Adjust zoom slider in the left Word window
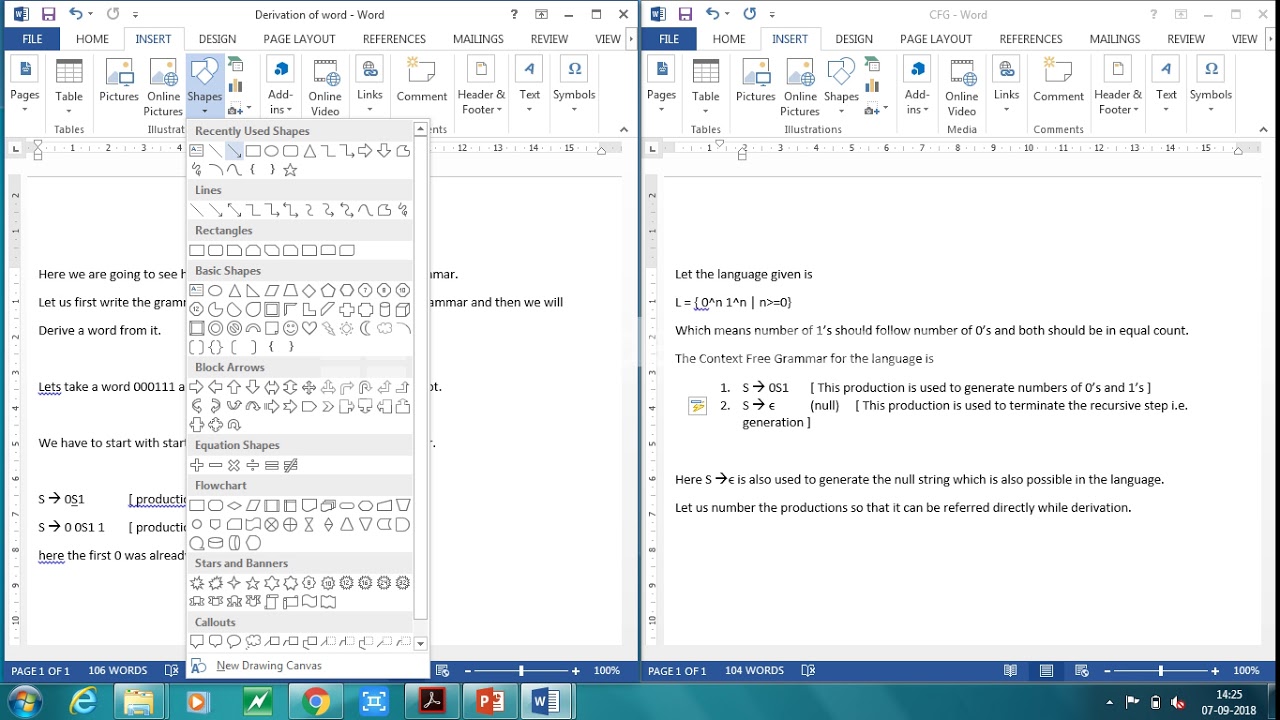The image size is (1280, 720). point(521,671)
